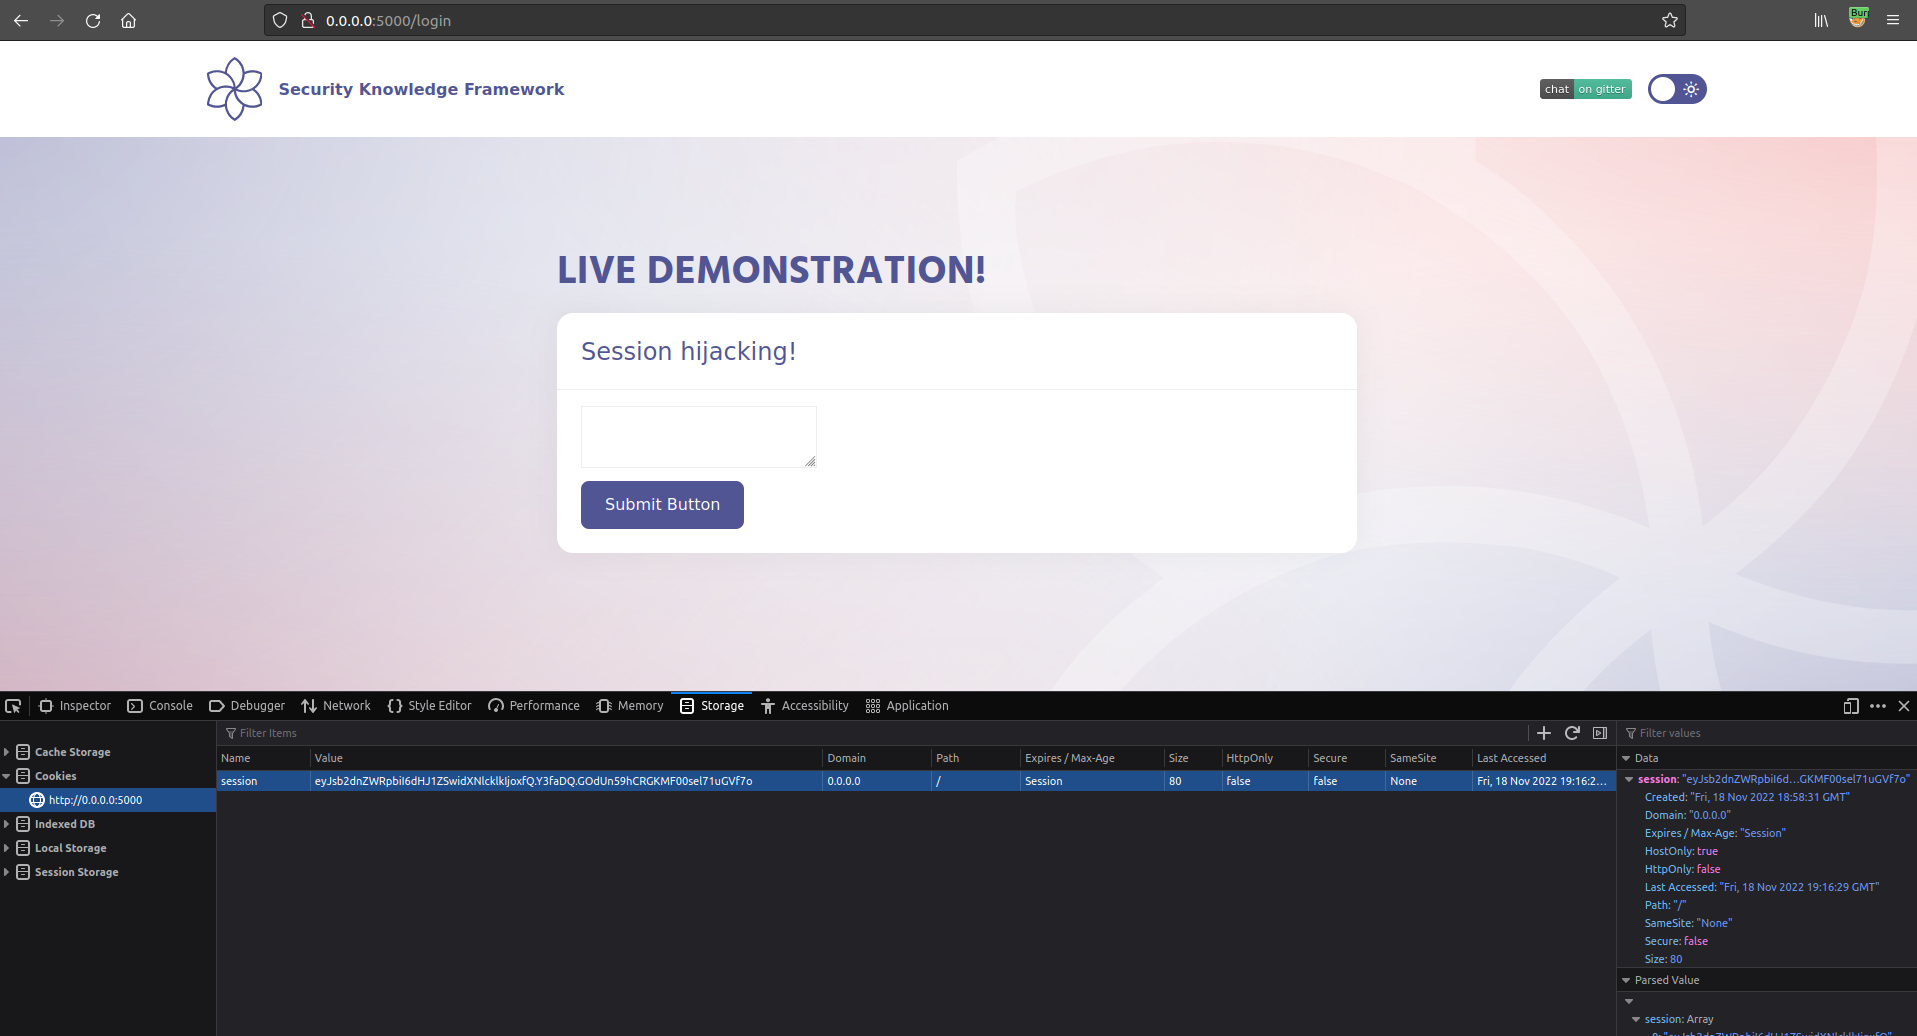Select the http://0.0.0.0:5000 cookie host
This screenshot has width=1917, height=1036.
pyautogui.click(x=108, y=800)
